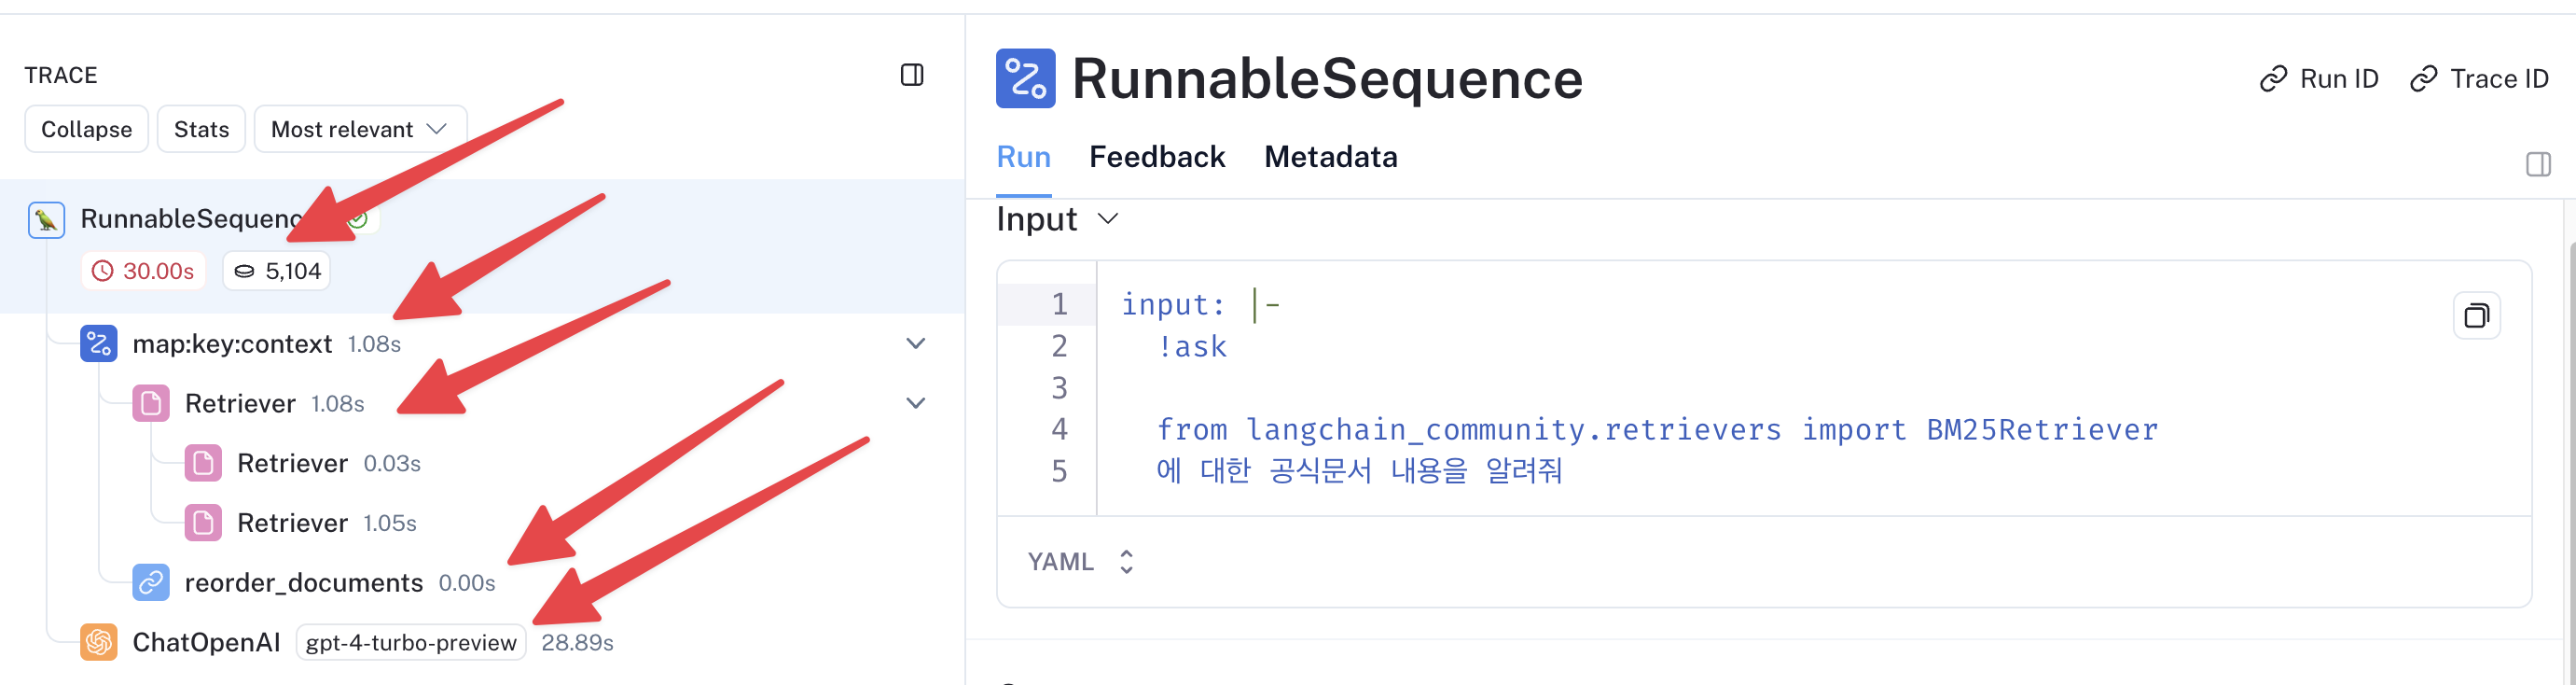Click the large RunnableSequence header icon
The width and height of the screenshot is (2576, 685).
[1025, 78]
